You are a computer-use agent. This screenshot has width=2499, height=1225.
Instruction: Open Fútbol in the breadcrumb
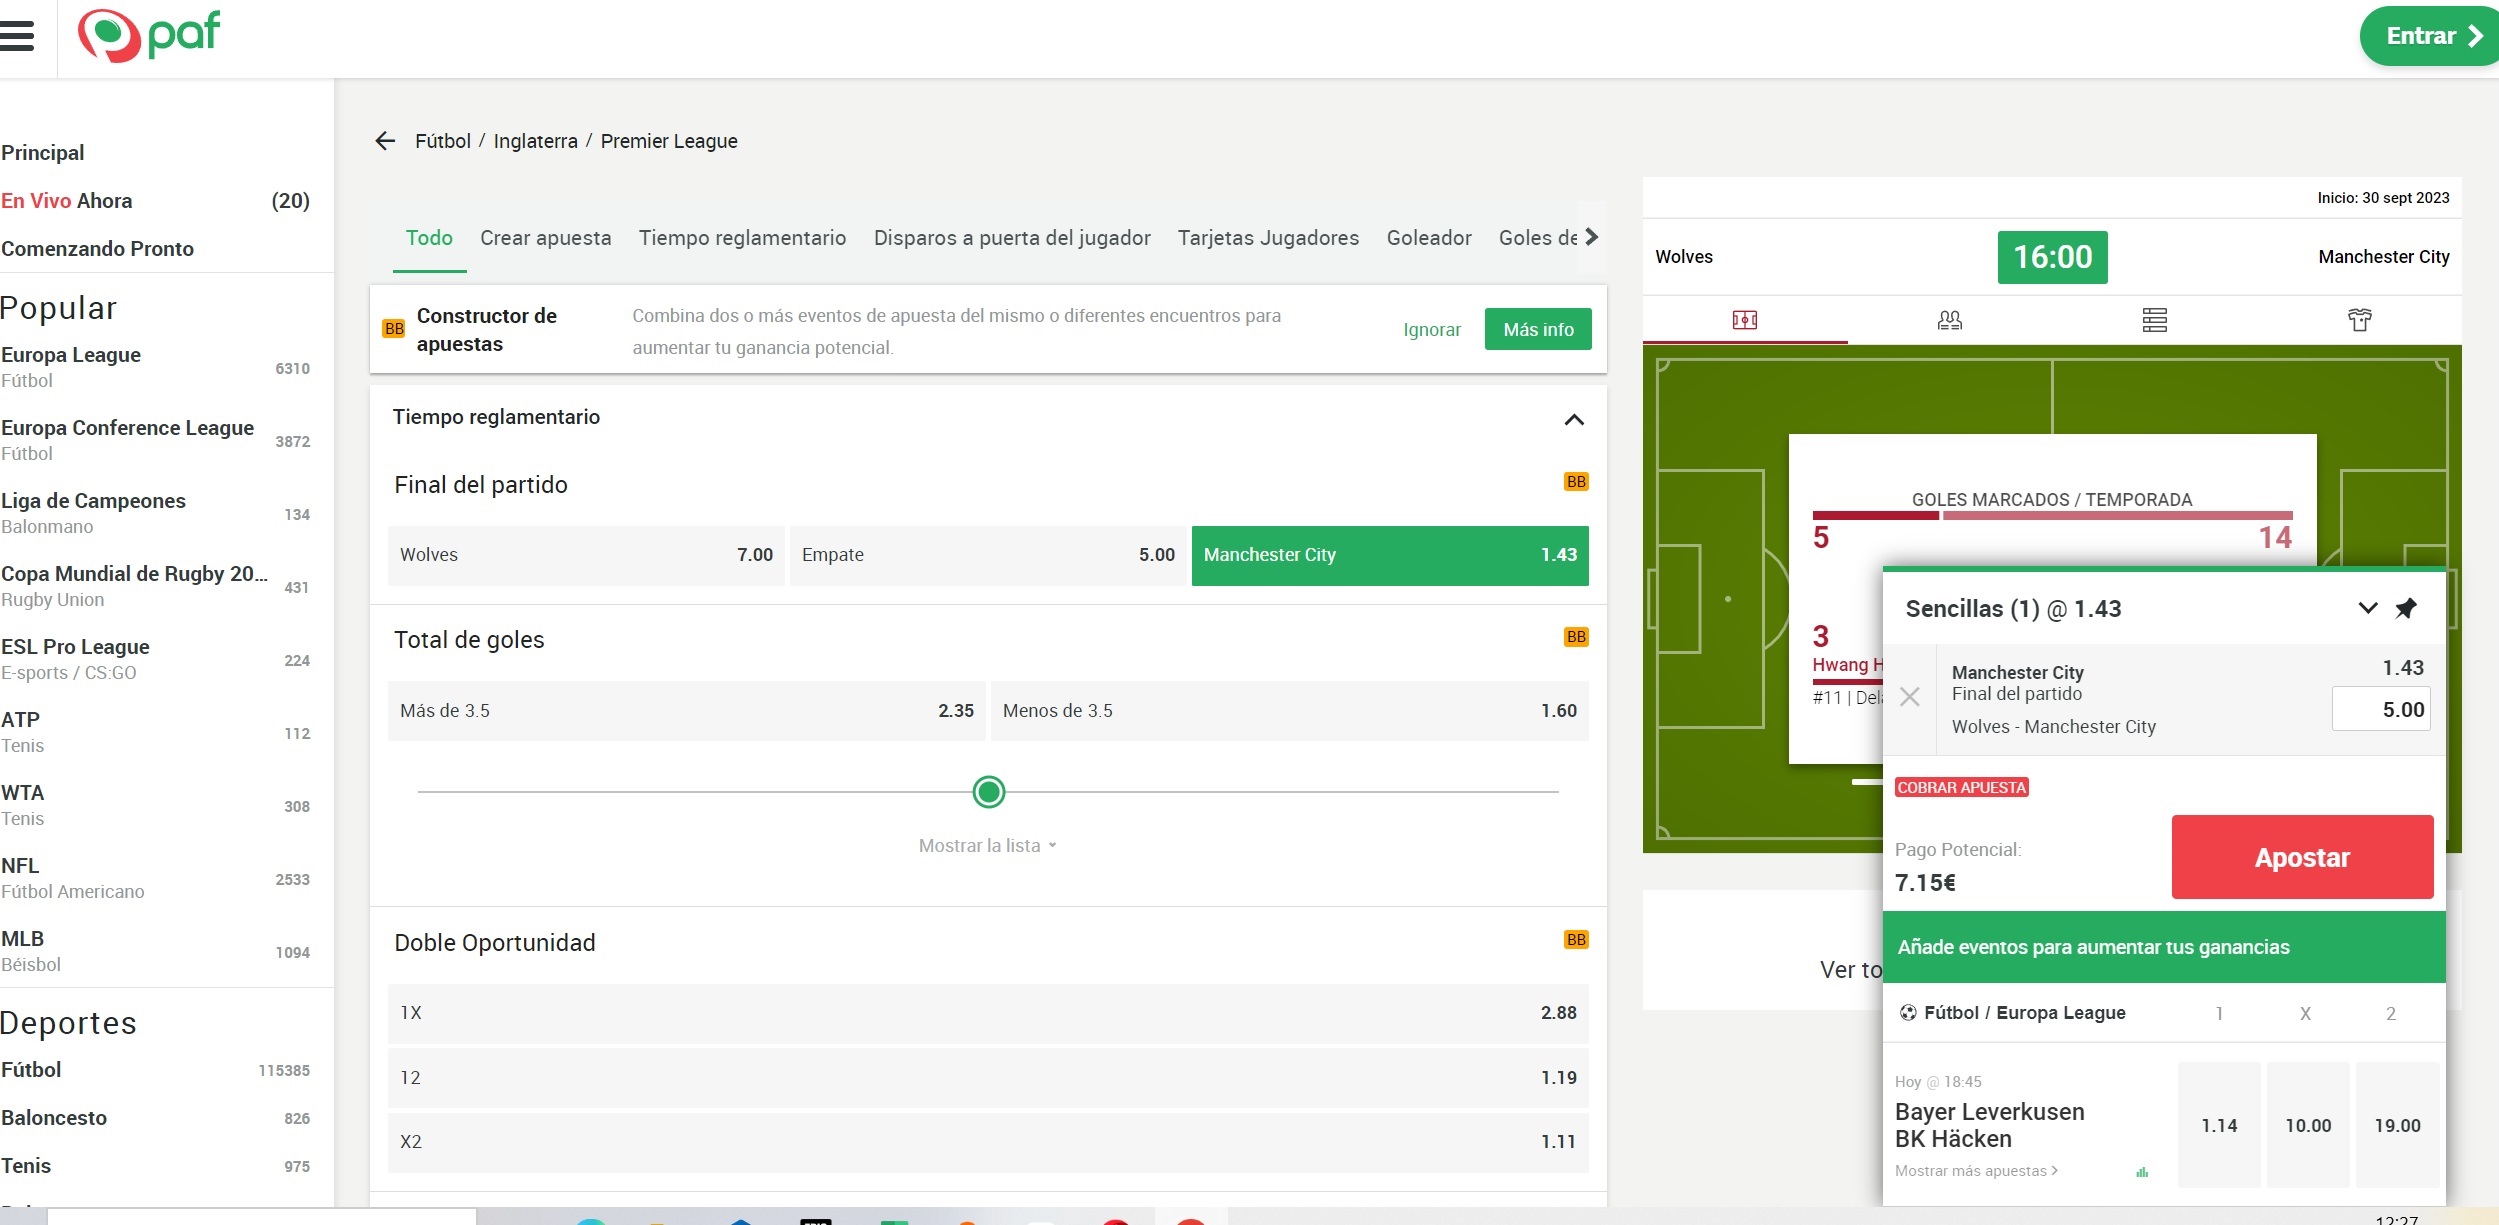pos(443,141)
